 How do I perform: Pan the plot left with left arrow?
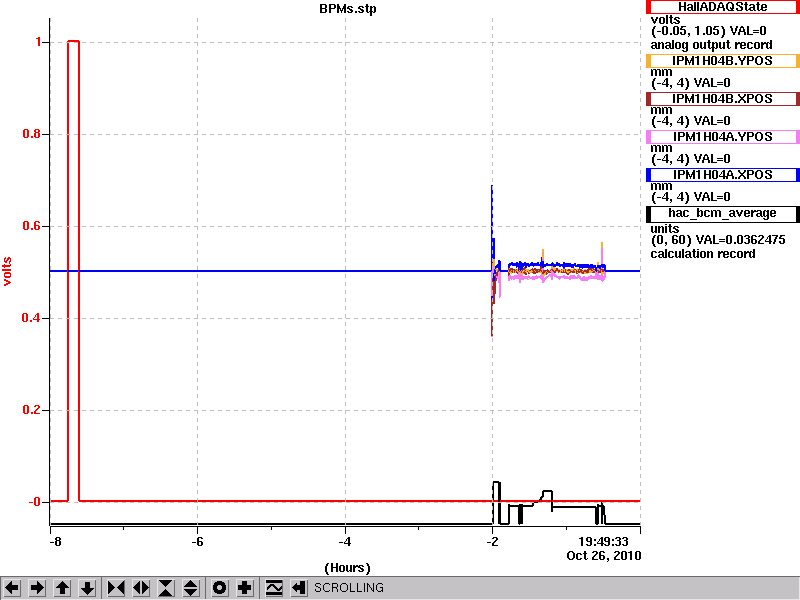pyautogui.click(x=12, y=588)
